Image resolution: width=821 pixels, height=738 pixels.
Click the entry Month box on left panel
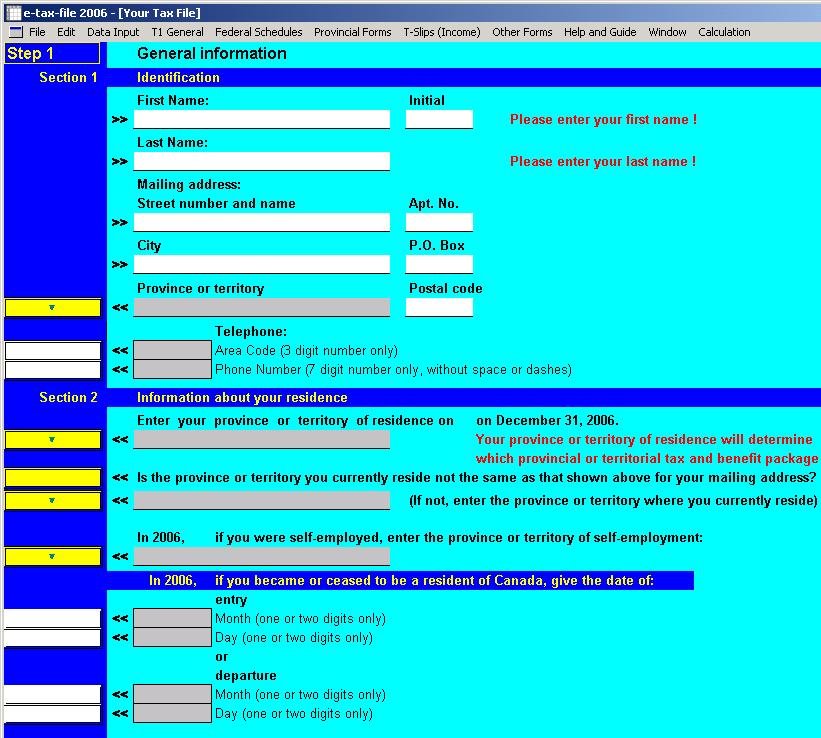[52, 619]
